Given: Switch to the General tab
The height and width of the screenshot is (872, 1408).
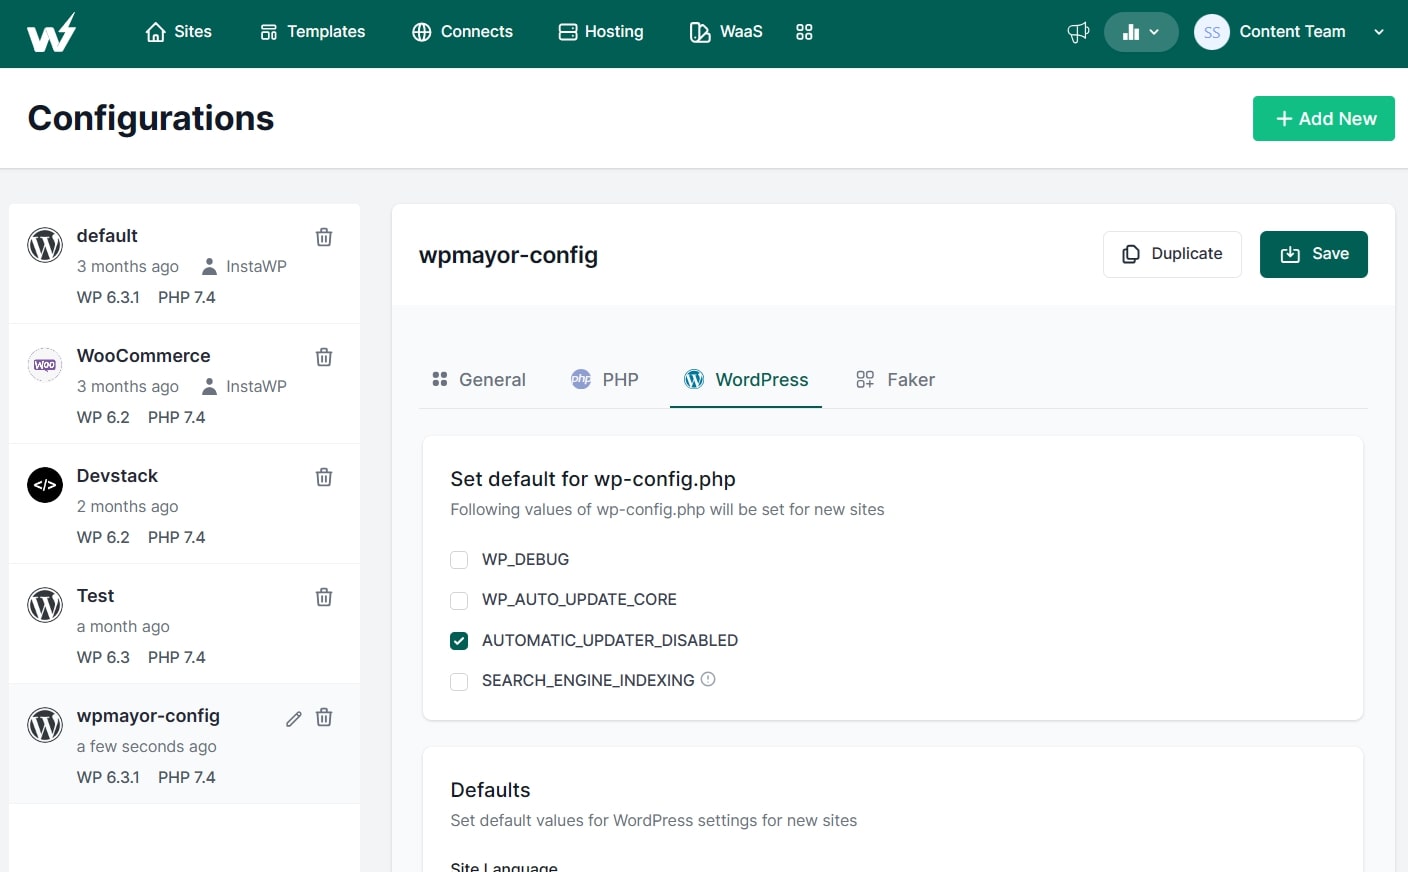Looking at the screenshot, I should coord(479,380).
